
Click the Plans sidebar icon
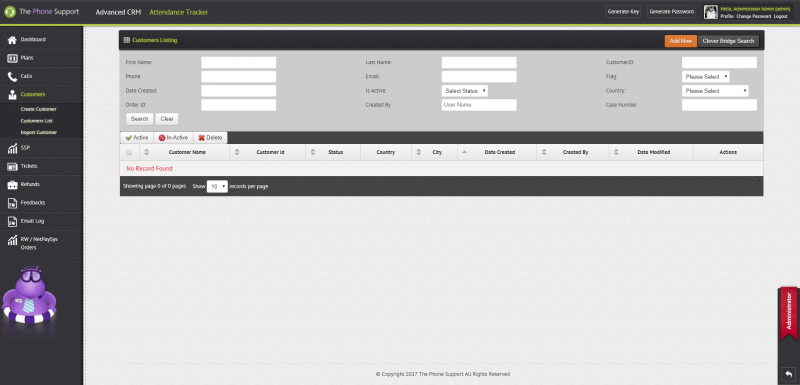tap(12, 58)
